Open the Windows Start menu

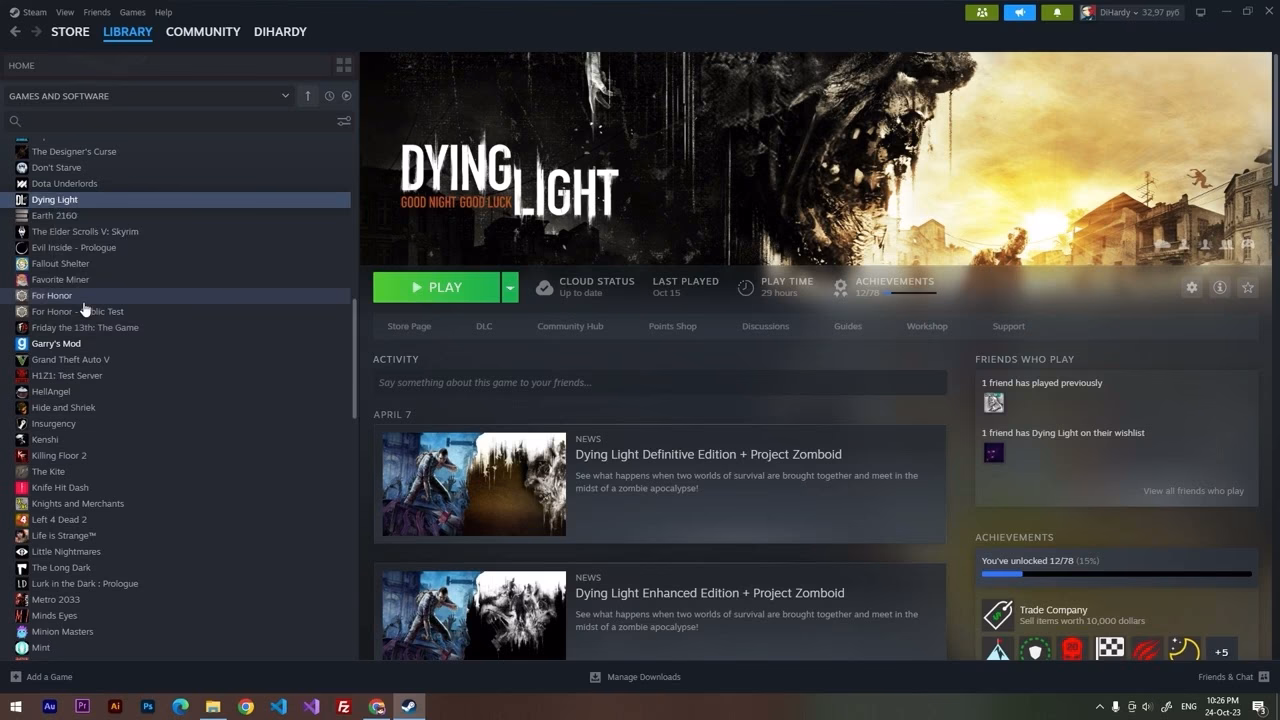[x=16, y=706]
